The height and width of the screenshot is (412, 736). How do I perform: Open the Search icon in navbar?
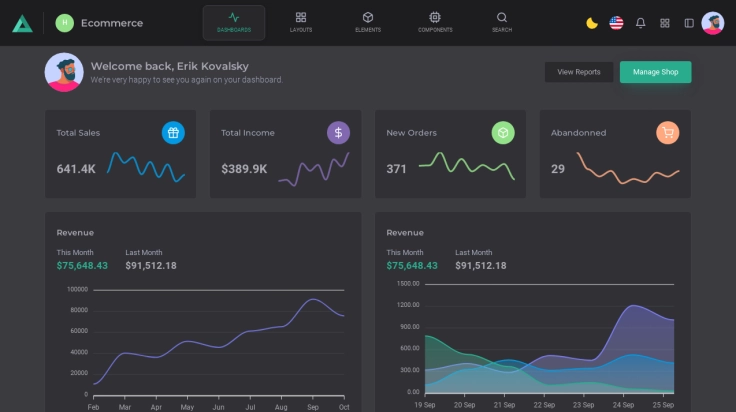pyautogui.click(x=502, y=22)
